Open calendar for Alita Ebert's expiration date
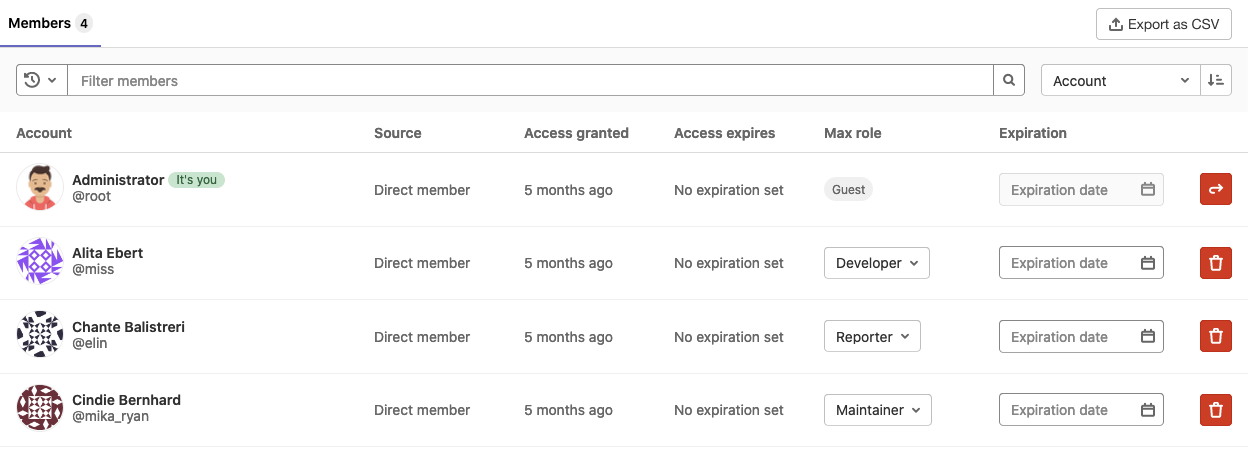Image resolution: width=1248 pixels, height=449 pixels. point(1147,263)
